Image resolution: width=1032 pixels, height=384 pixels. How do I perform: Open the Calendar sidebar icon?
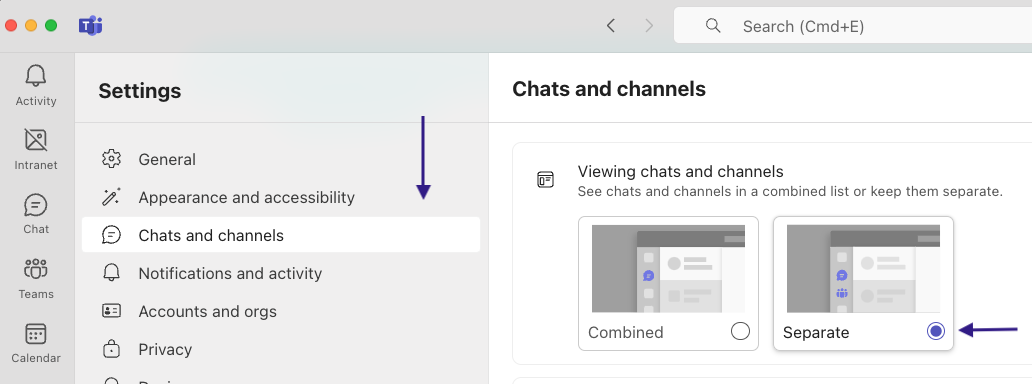coord(36,335)
